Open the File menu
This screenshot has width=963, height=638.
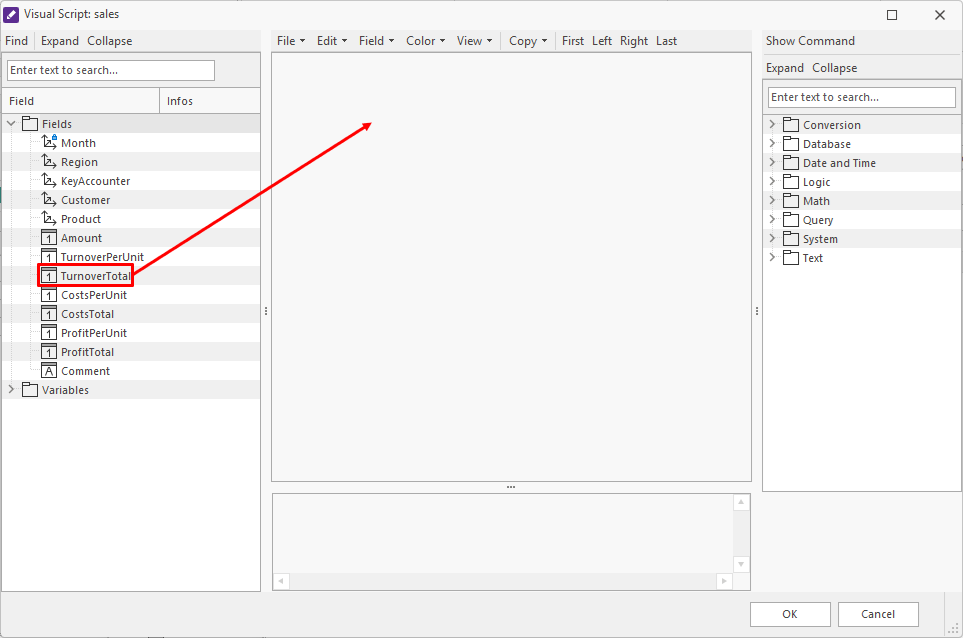click(x=291, y=41)
